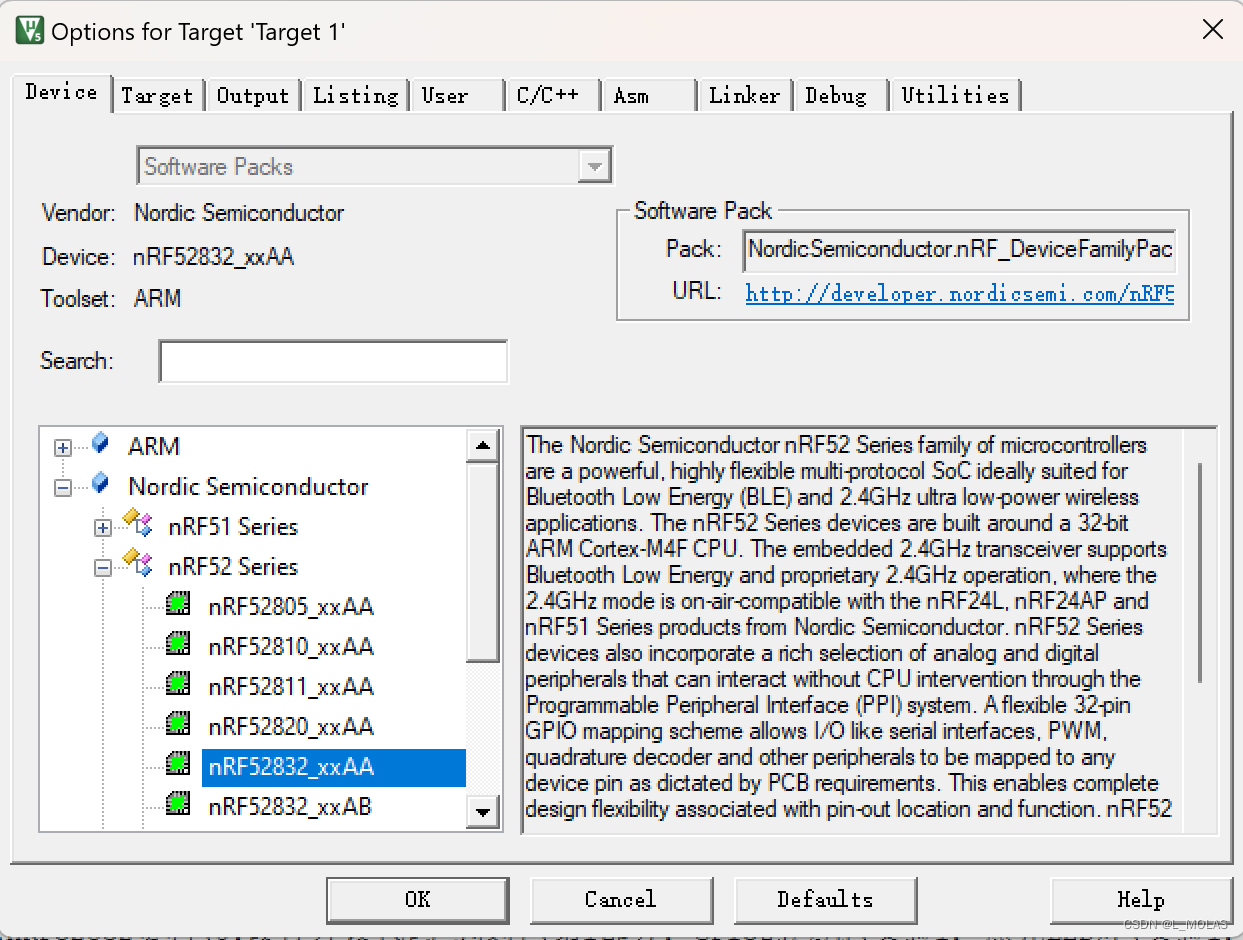Click the Pack name field
The image size is (1243, 940).
pos(960,249)
